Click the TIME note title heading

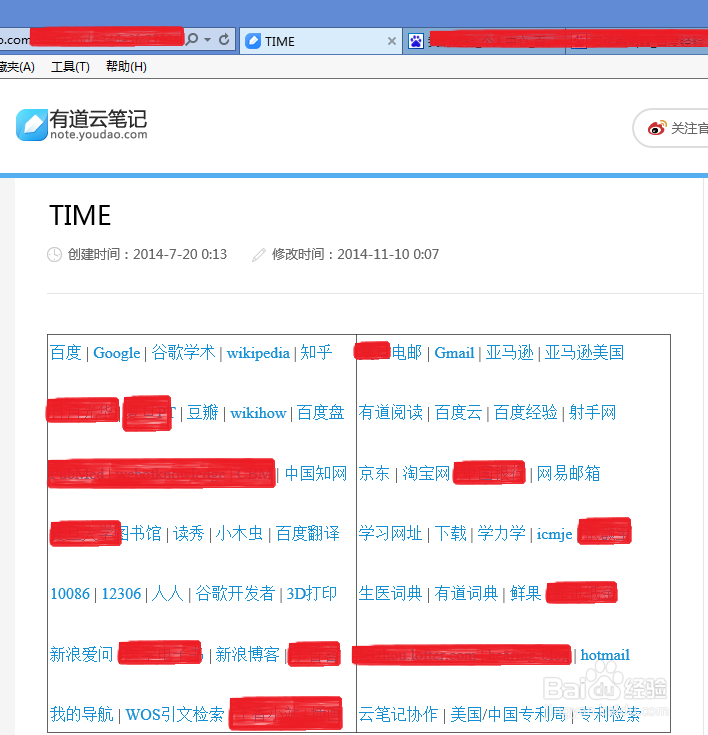coord(80,216)
